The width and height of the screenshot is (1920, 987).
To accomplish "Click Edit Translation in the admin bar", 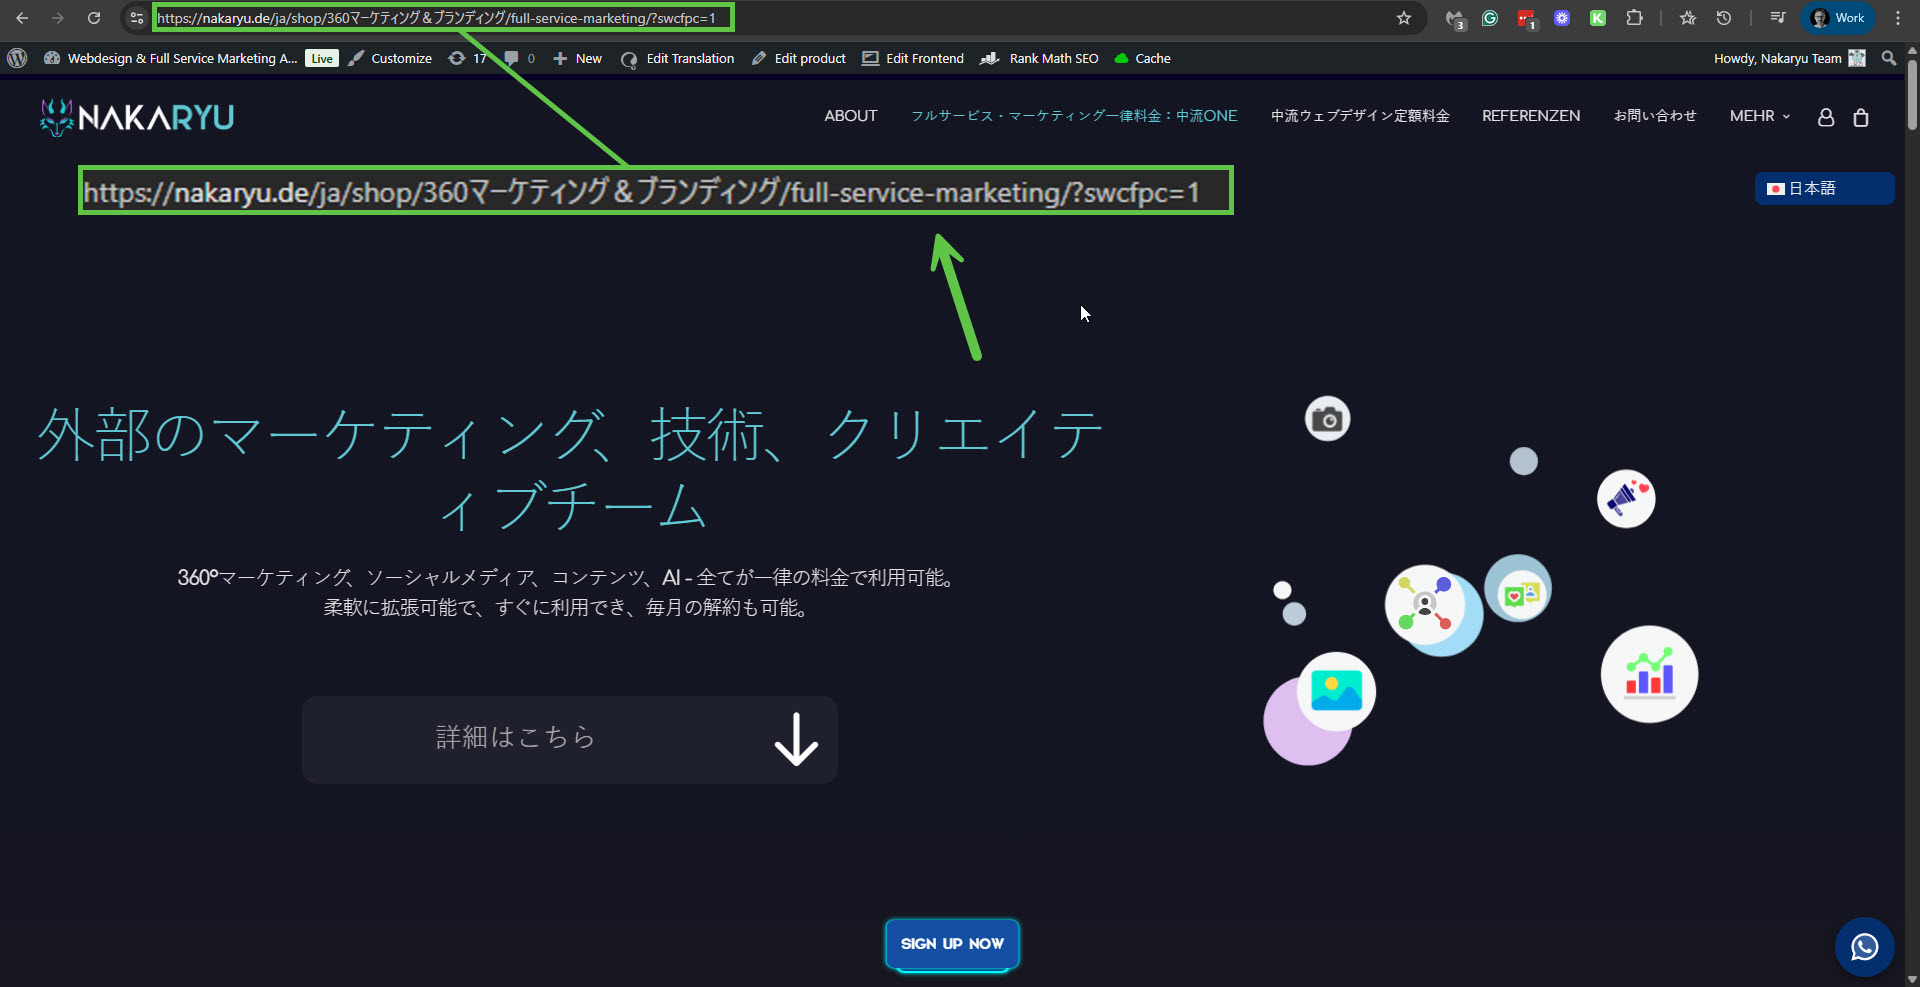I will pos(678,58).
